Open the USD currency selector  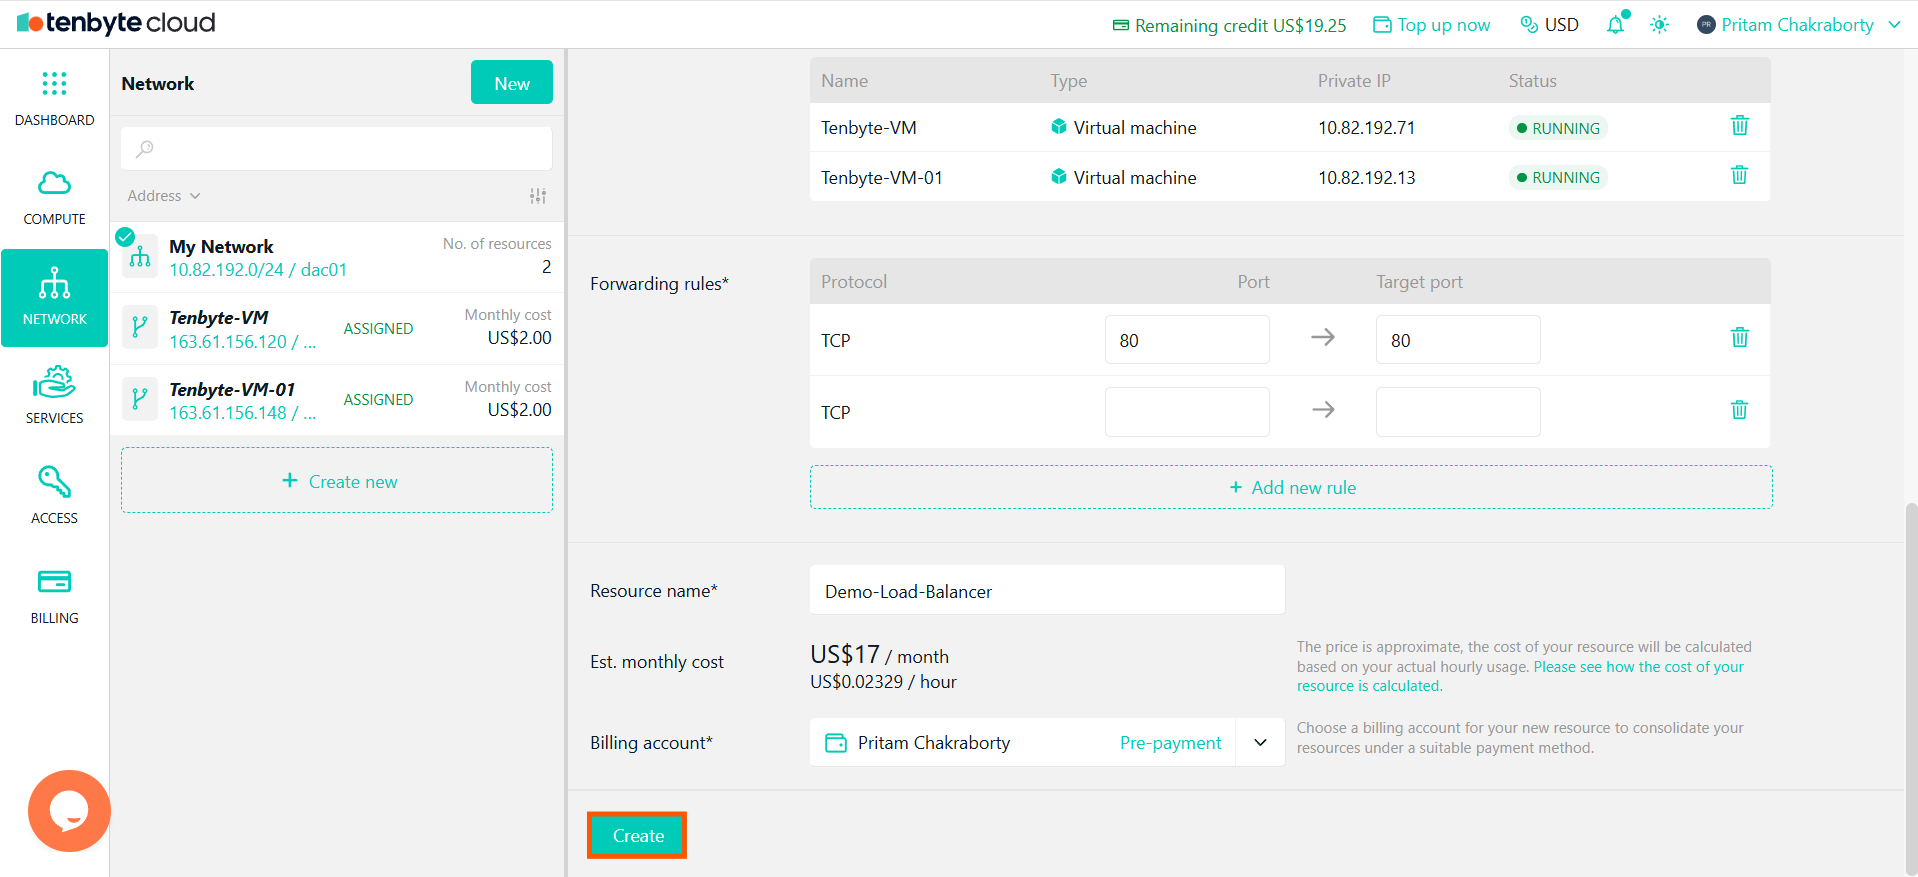(1549, 24)
